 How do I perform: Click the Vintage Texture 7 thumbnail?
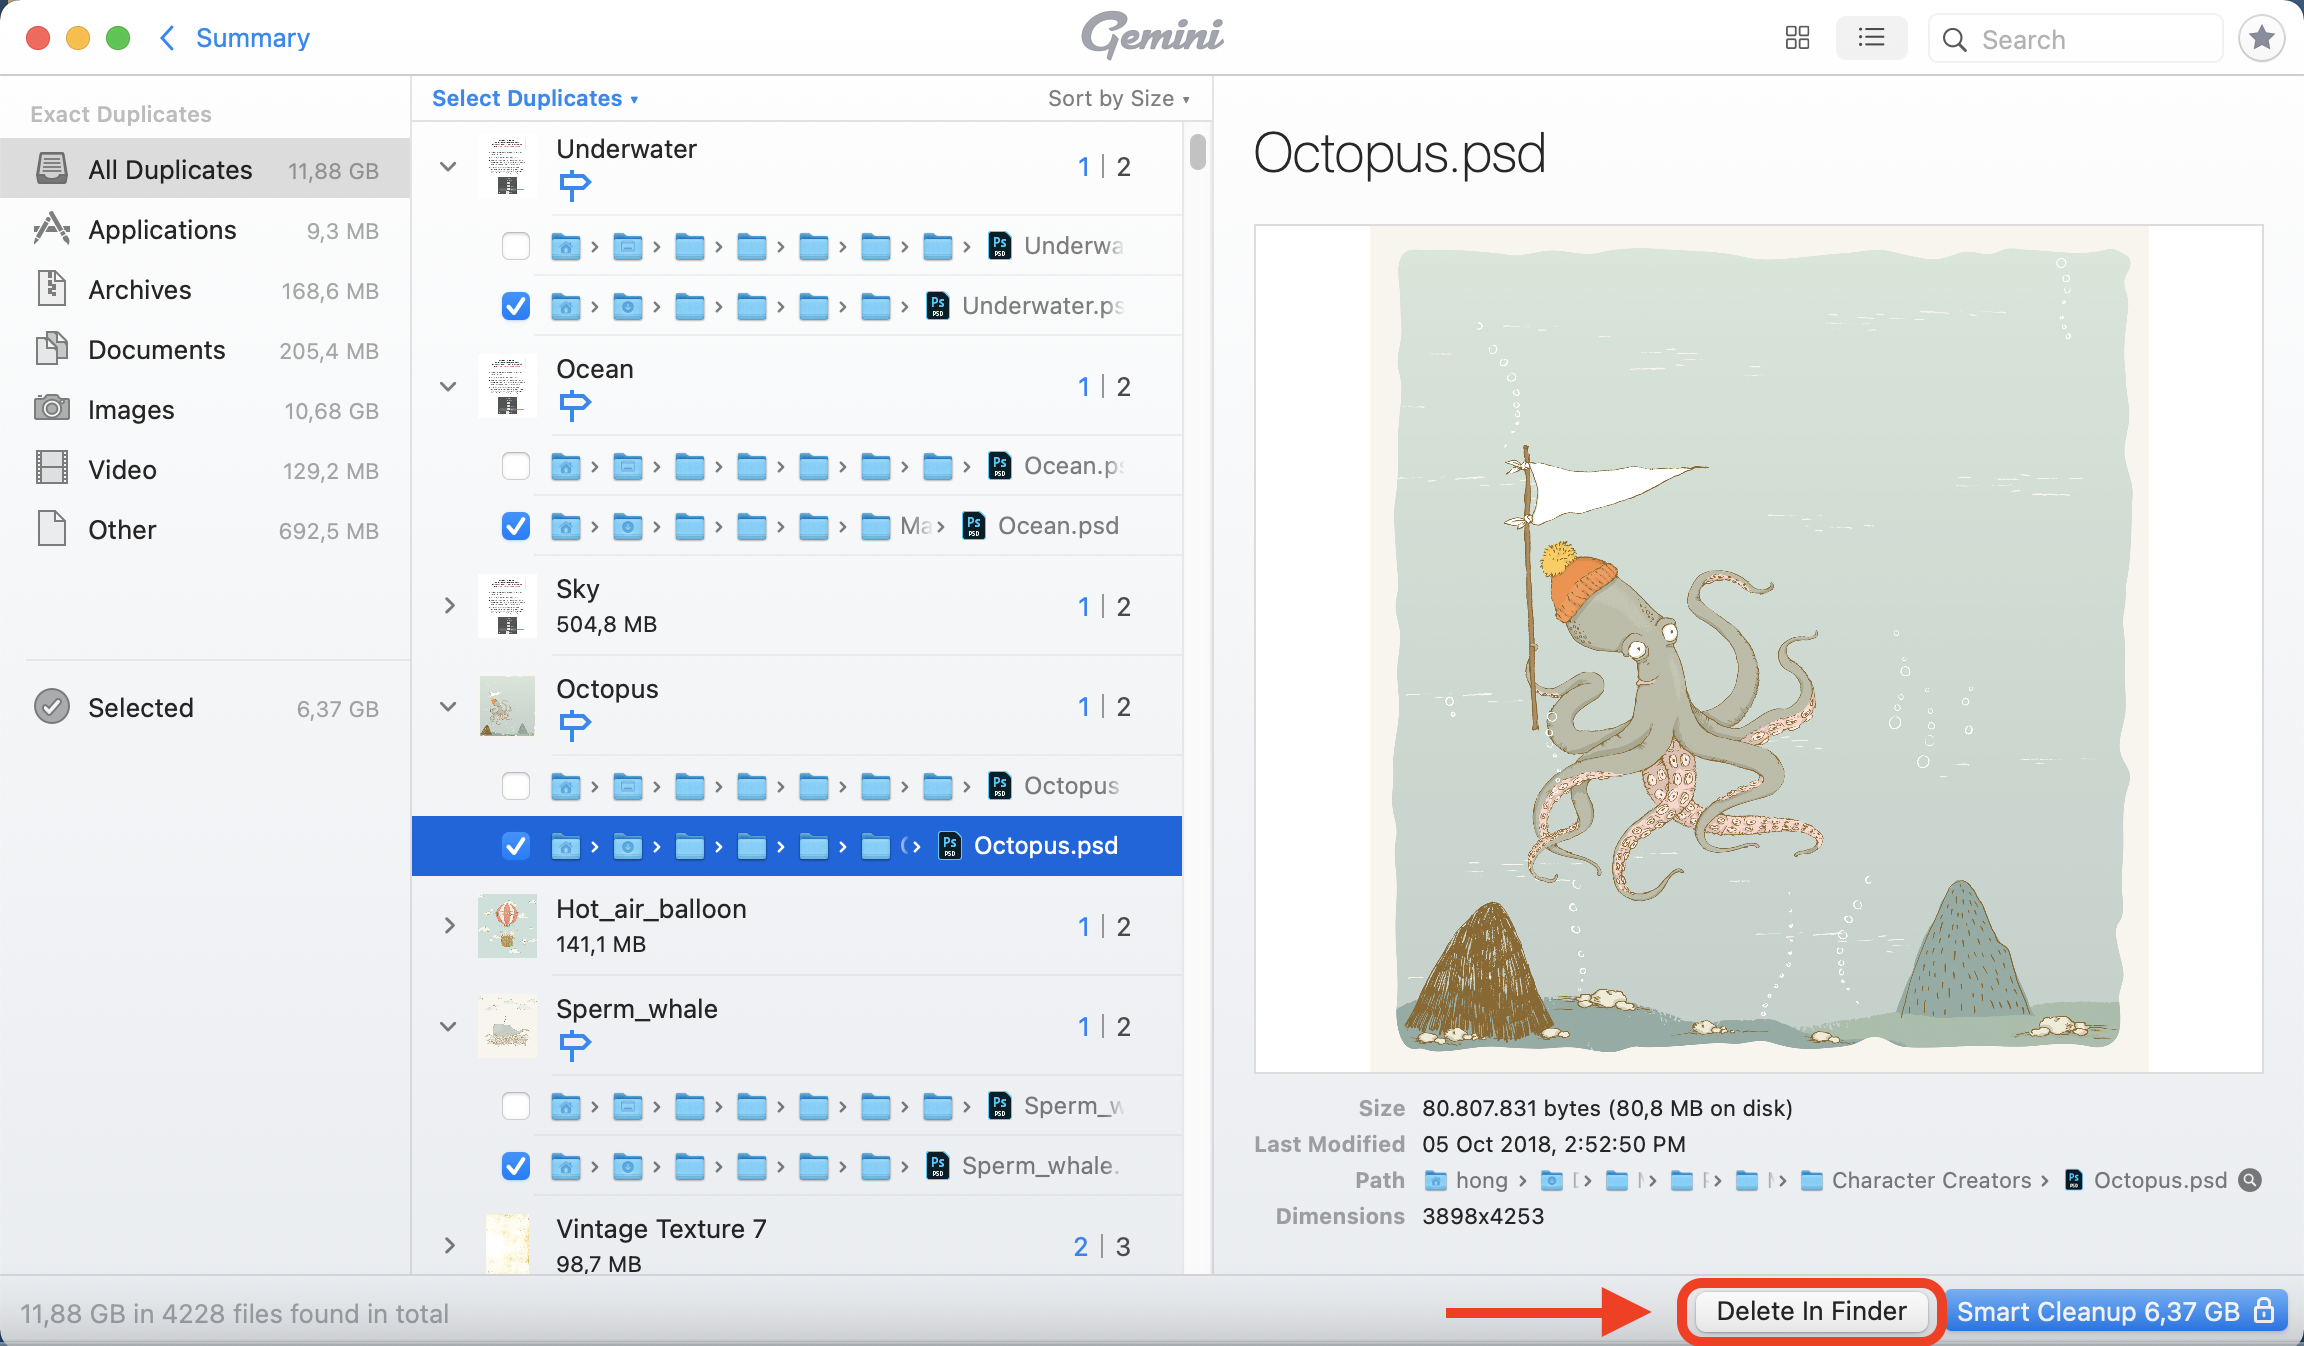point(507,1244)
